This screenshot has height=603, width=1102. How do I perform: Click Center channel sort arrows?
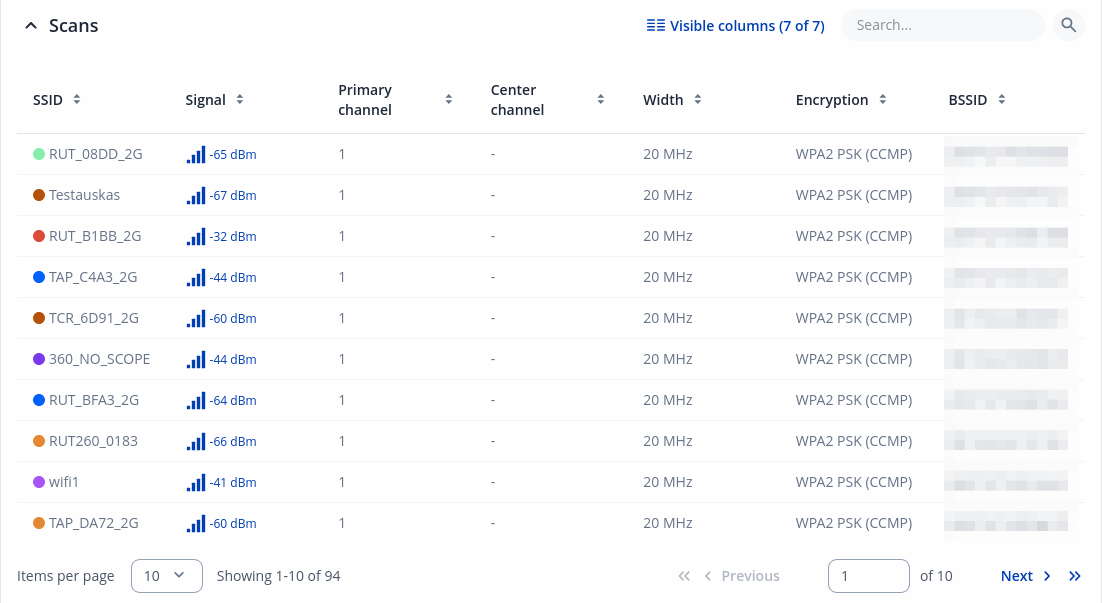click(601, 100)
